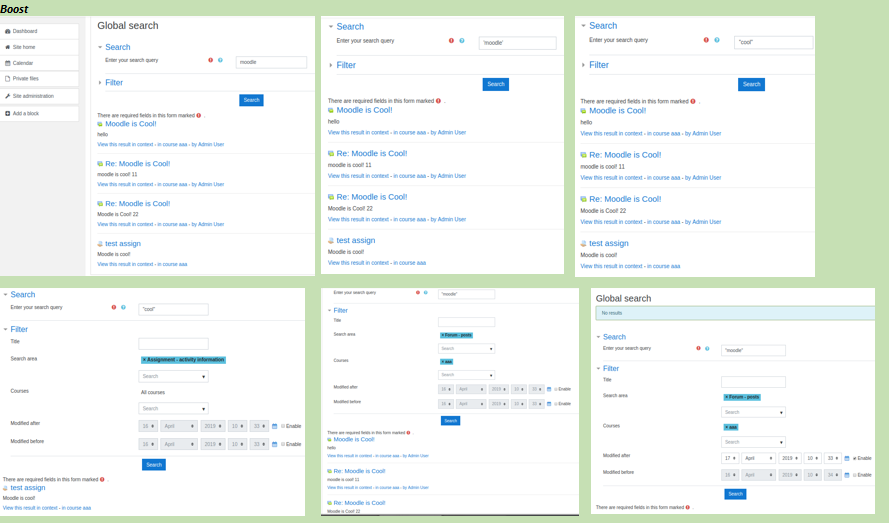Click query field in No results panel
This screenshot has height=523, width=889.
click(753, 351)
